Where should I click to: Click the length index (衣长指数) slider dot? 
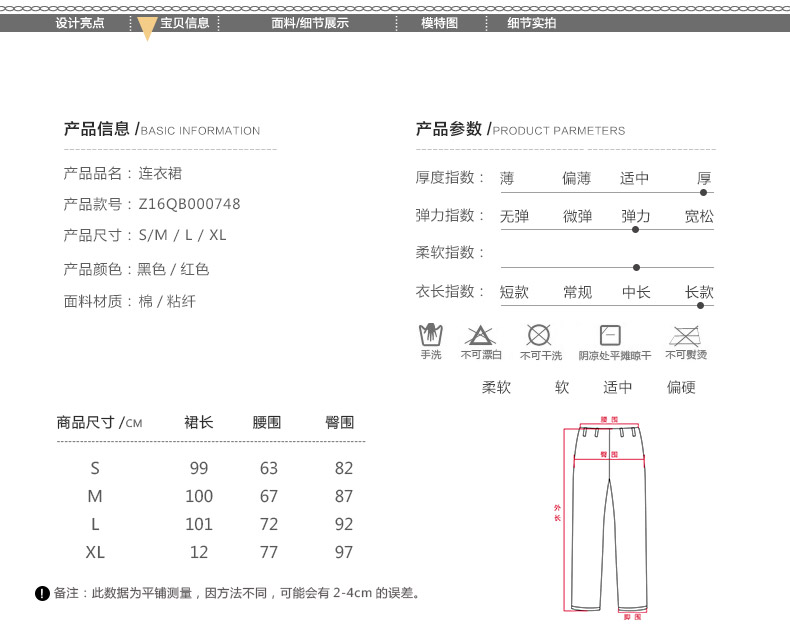coord(700,305)
